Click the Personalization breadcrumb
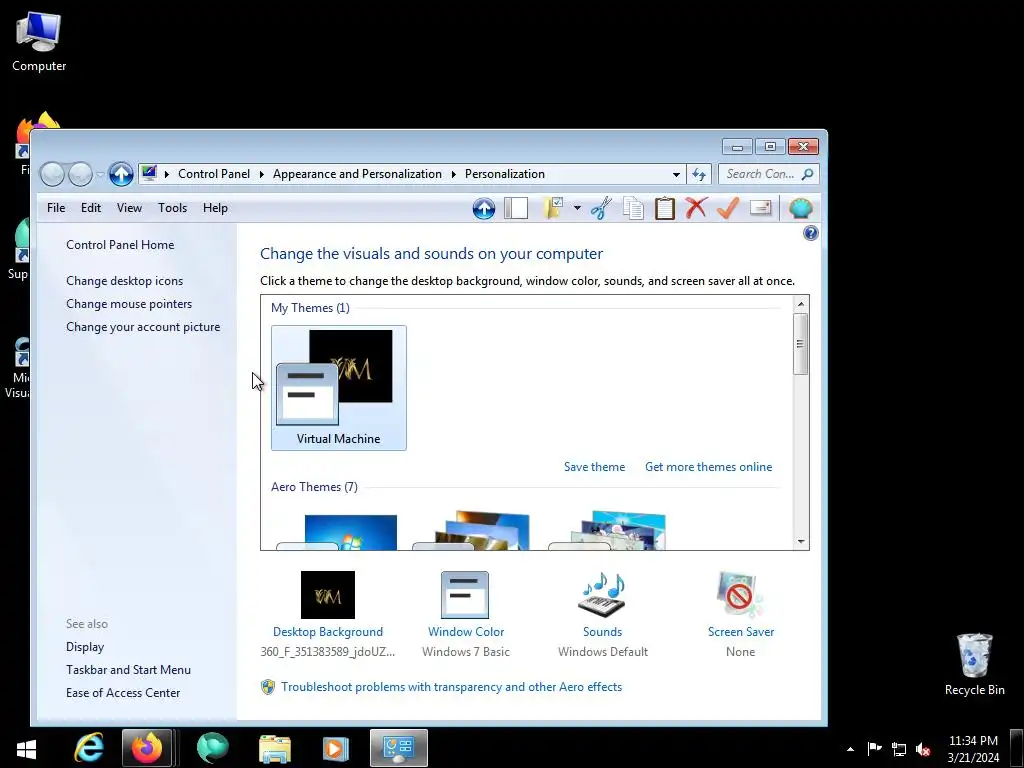 point(505,174)
